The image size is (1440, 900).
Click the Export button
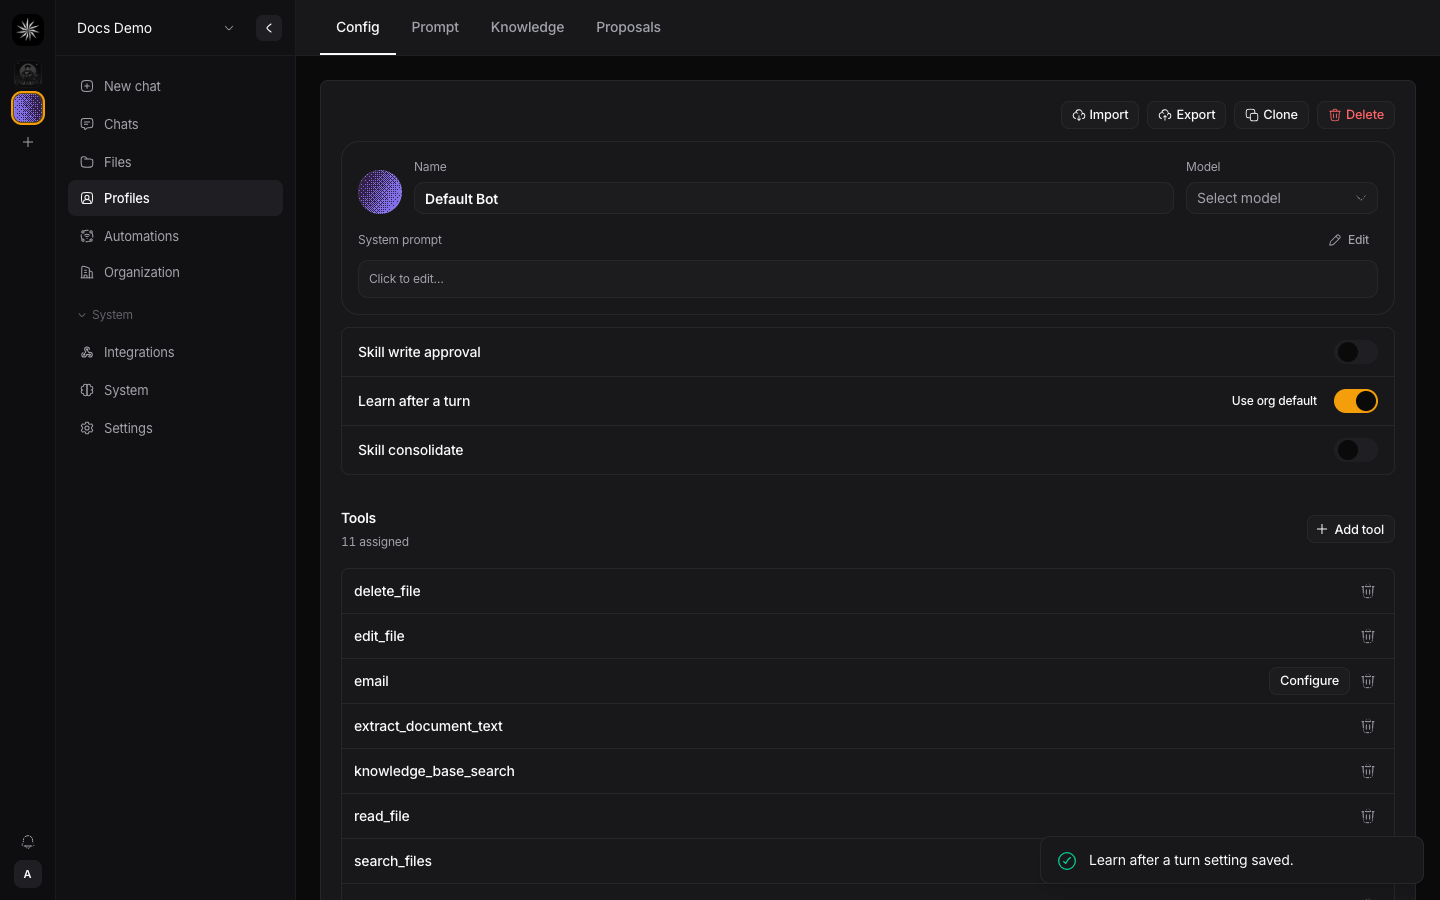[1187, 115]
